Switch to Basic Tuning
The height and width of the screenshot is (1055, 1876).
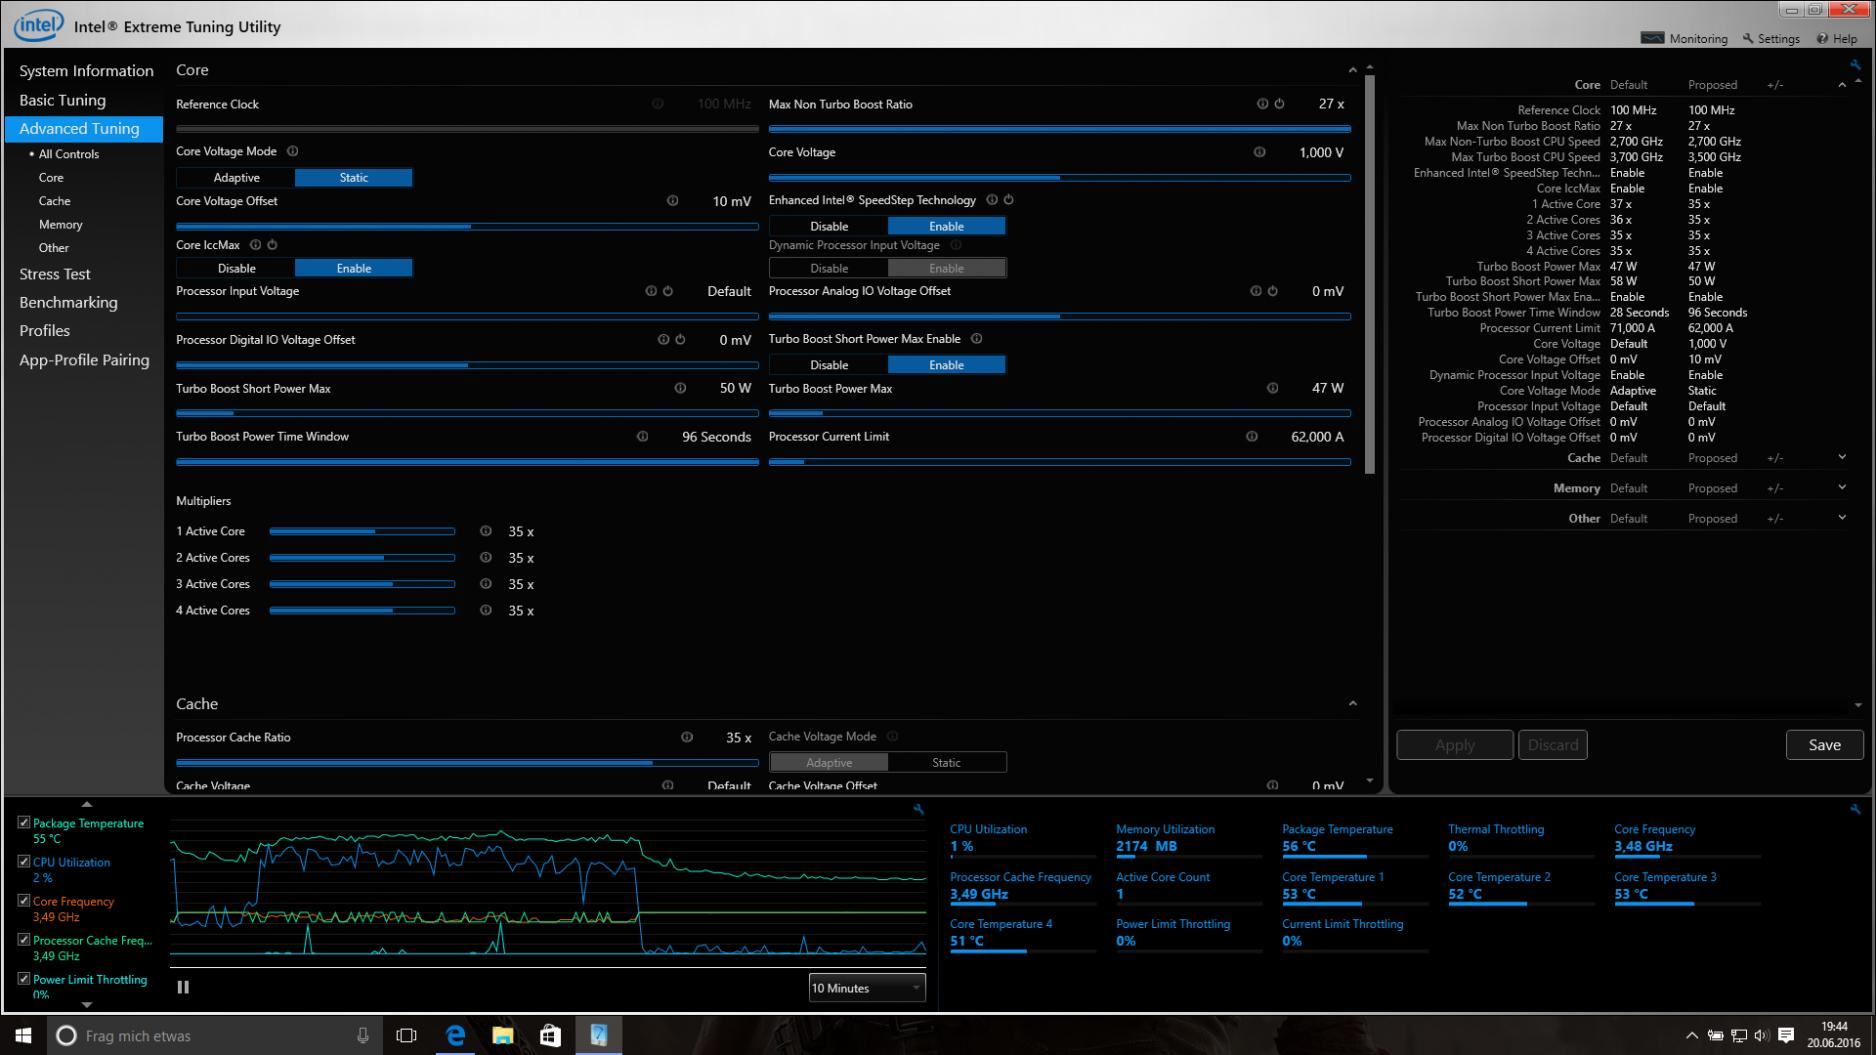[62, 100]
